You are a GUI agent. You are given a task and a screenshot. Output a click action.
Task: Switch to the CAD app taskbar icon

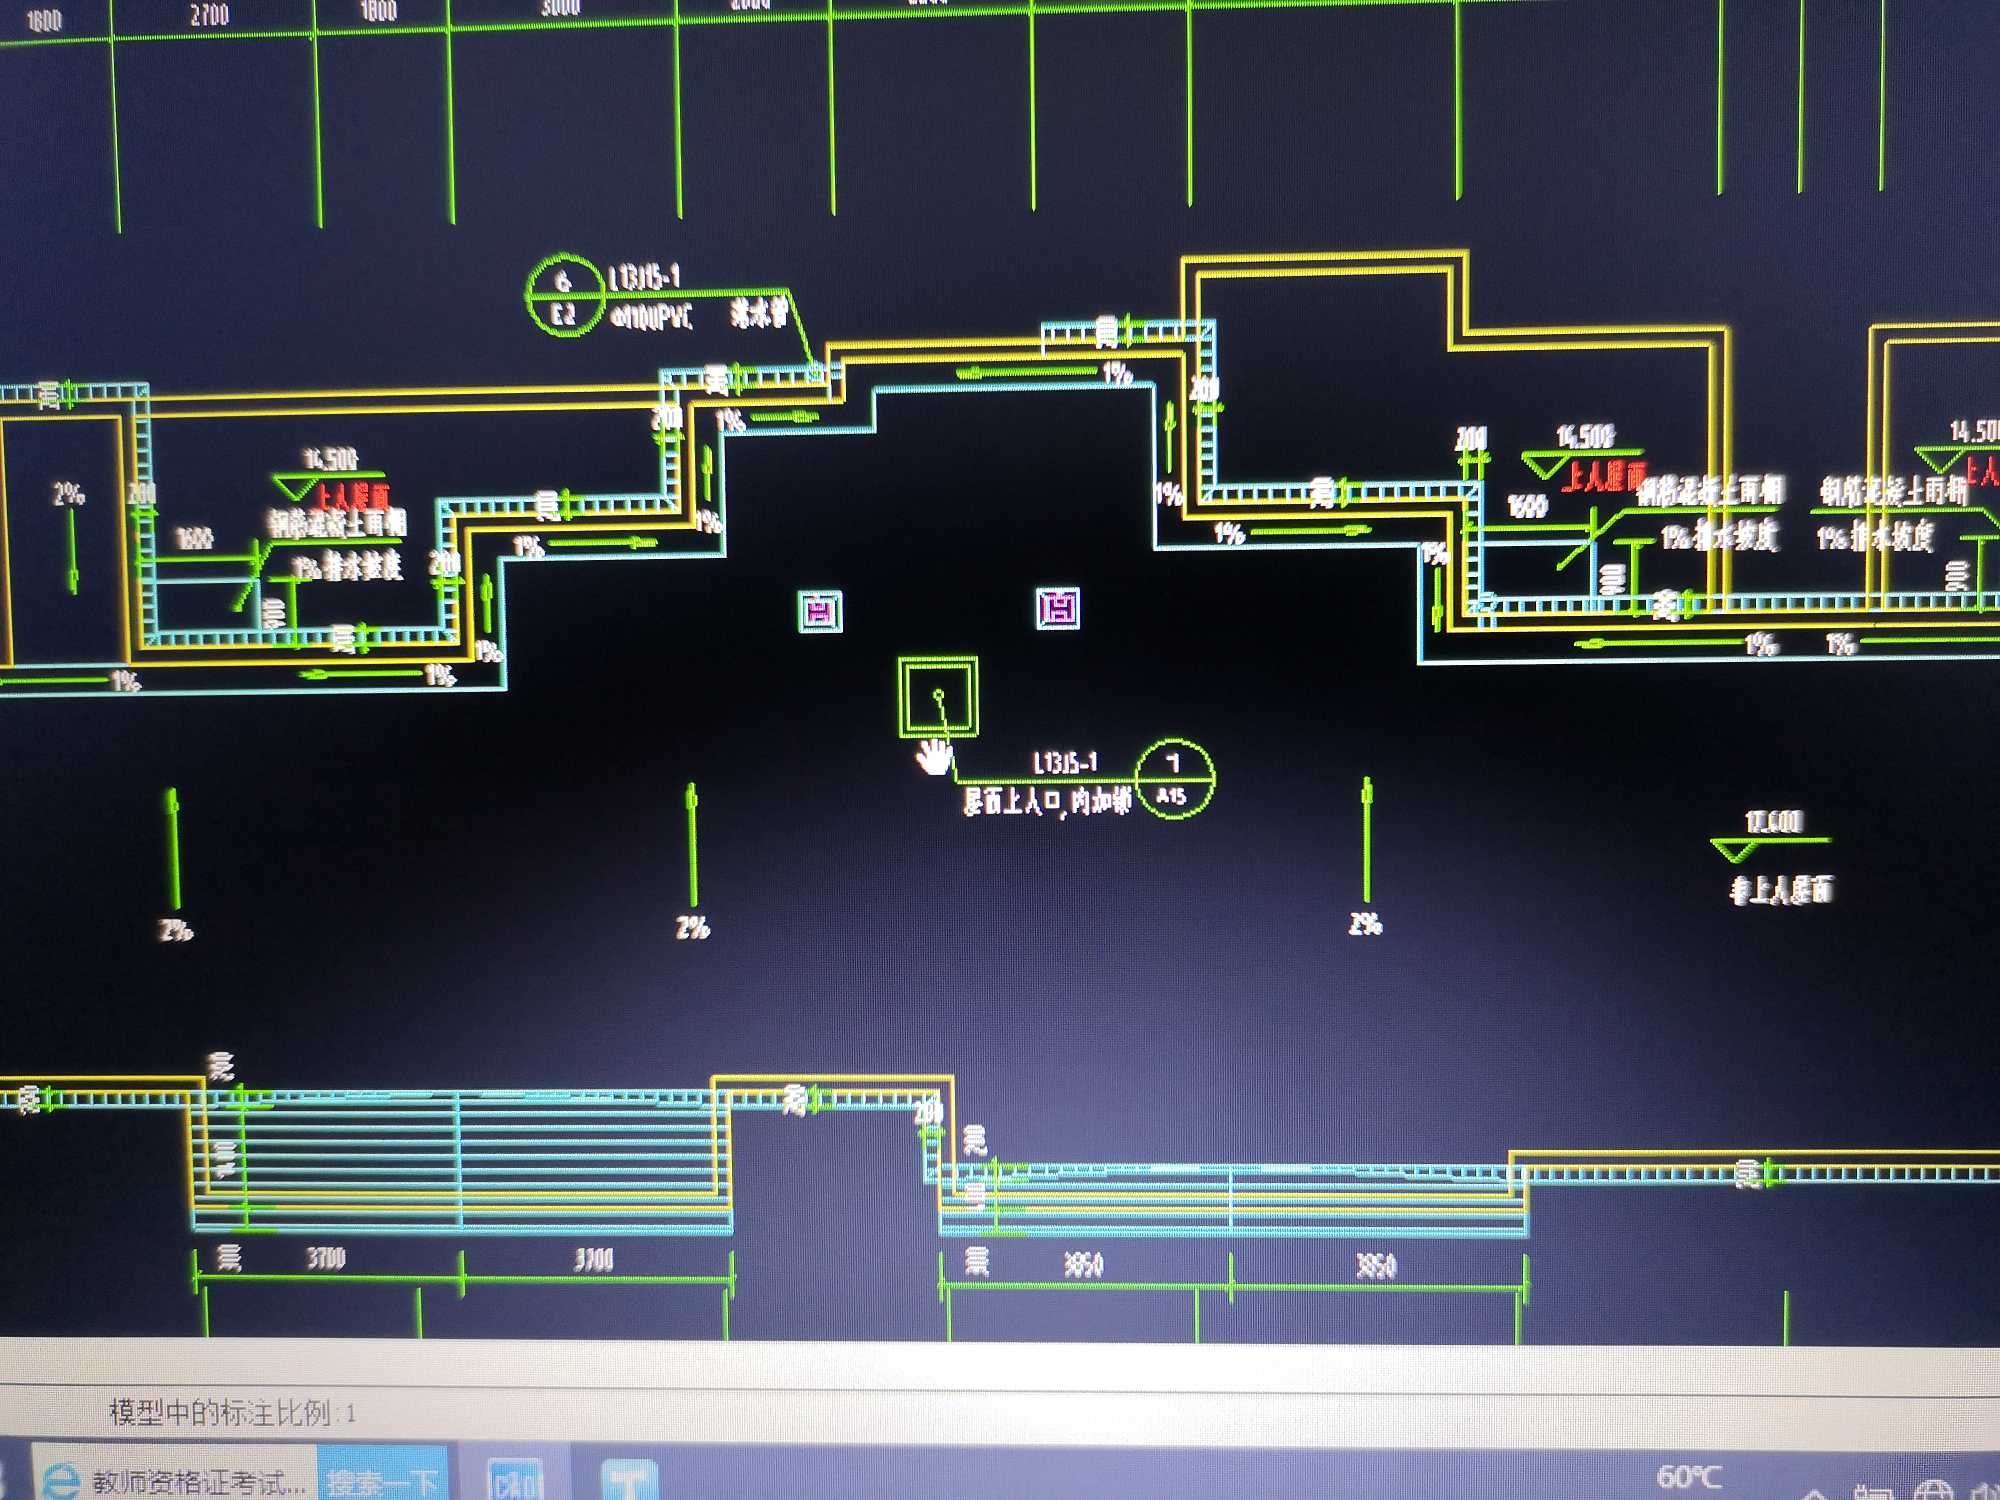[514, 1481]
